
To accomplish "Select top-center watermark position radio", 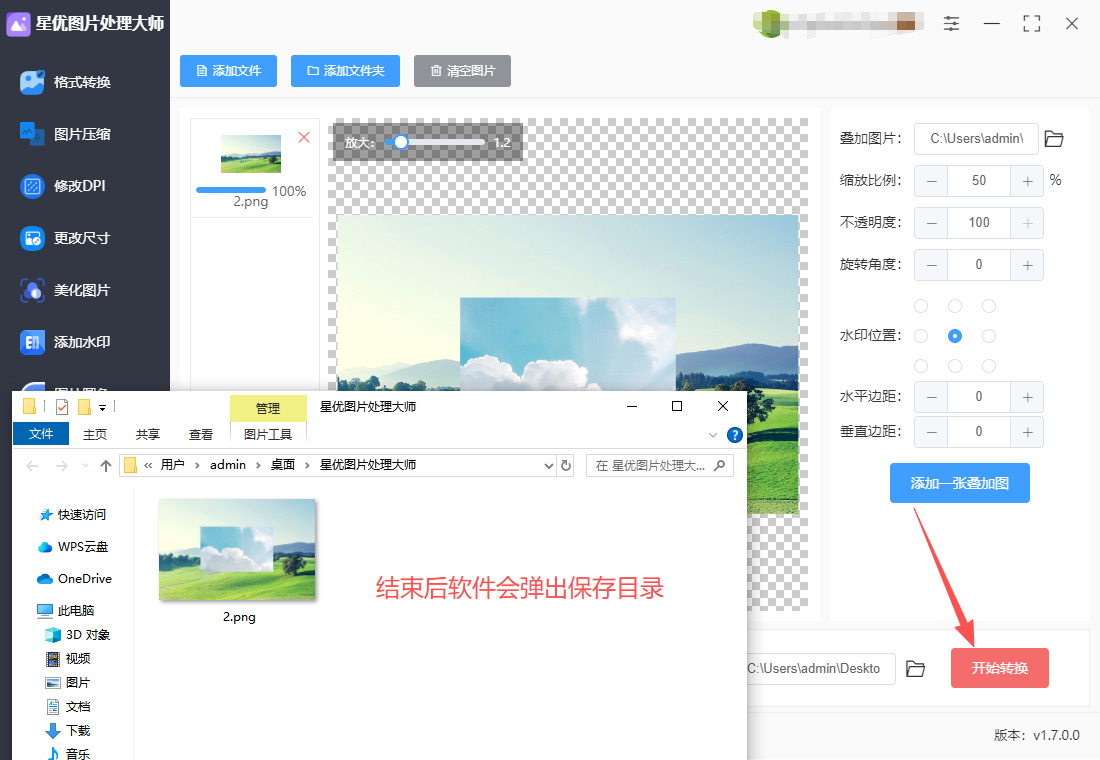I will tap(955, 306).
